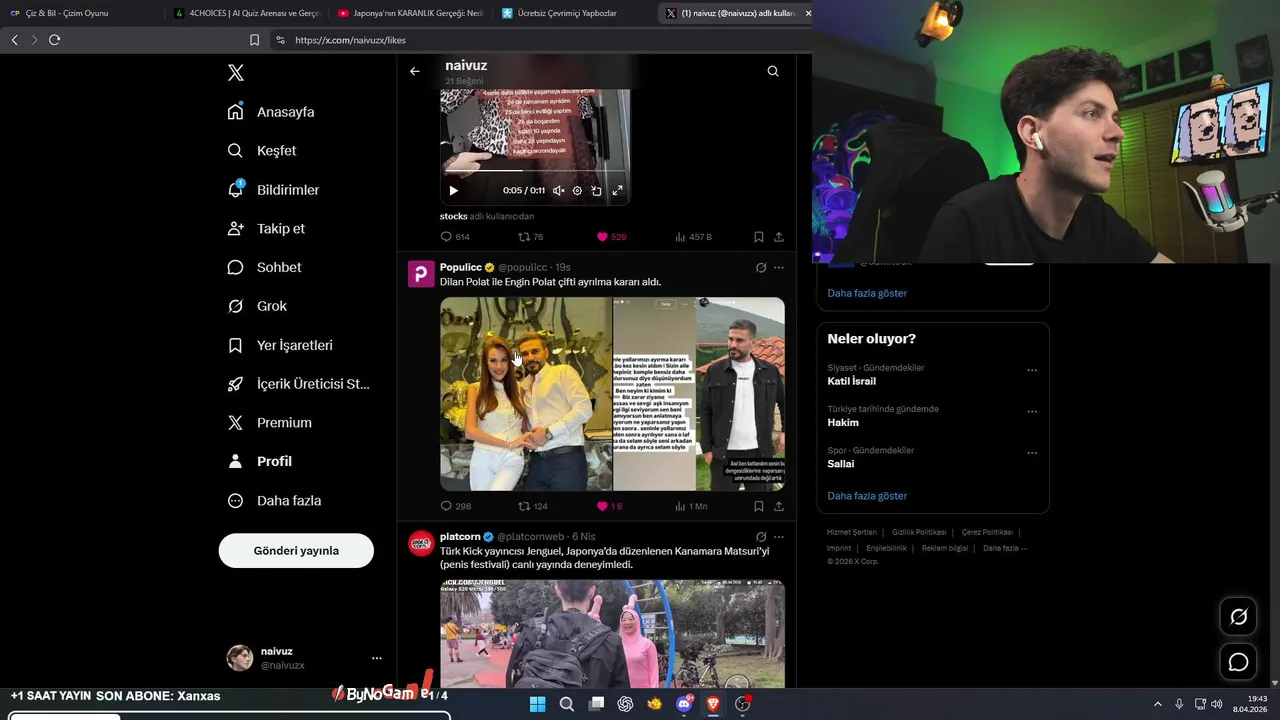Bookmark the stocks video post

[x=758, y=237]
